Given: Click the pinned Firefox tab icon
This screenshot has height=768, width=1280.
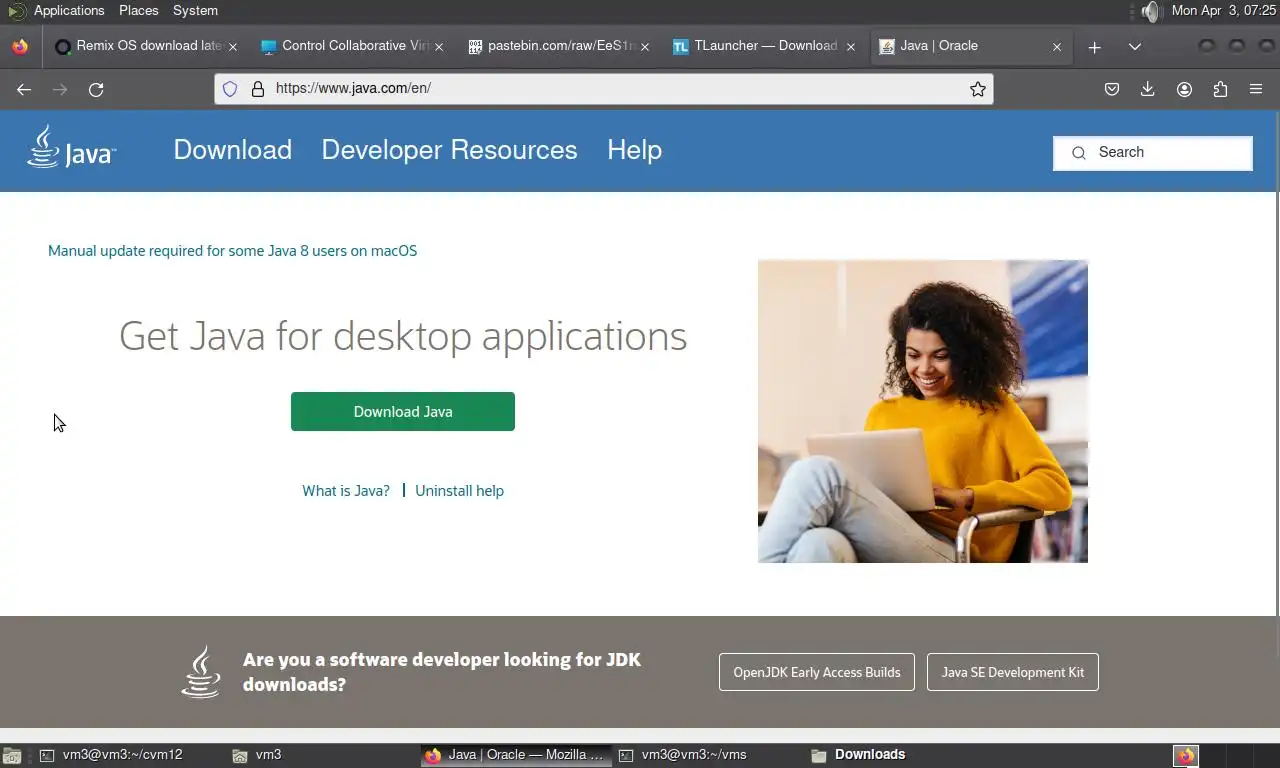Looking at the screenshot, I should (x=20, y=46).
